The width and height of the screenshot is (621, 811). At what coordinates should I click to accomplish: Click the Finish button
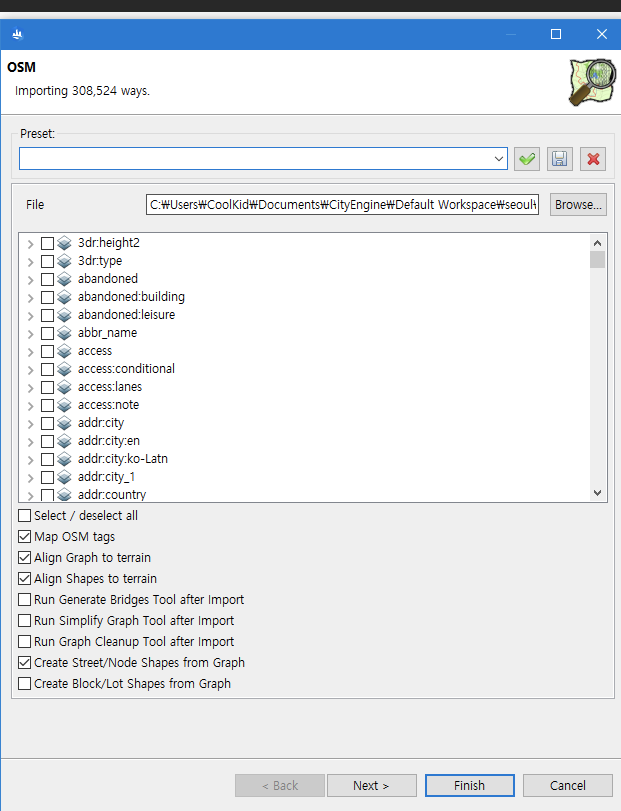[x=469, y=785]
